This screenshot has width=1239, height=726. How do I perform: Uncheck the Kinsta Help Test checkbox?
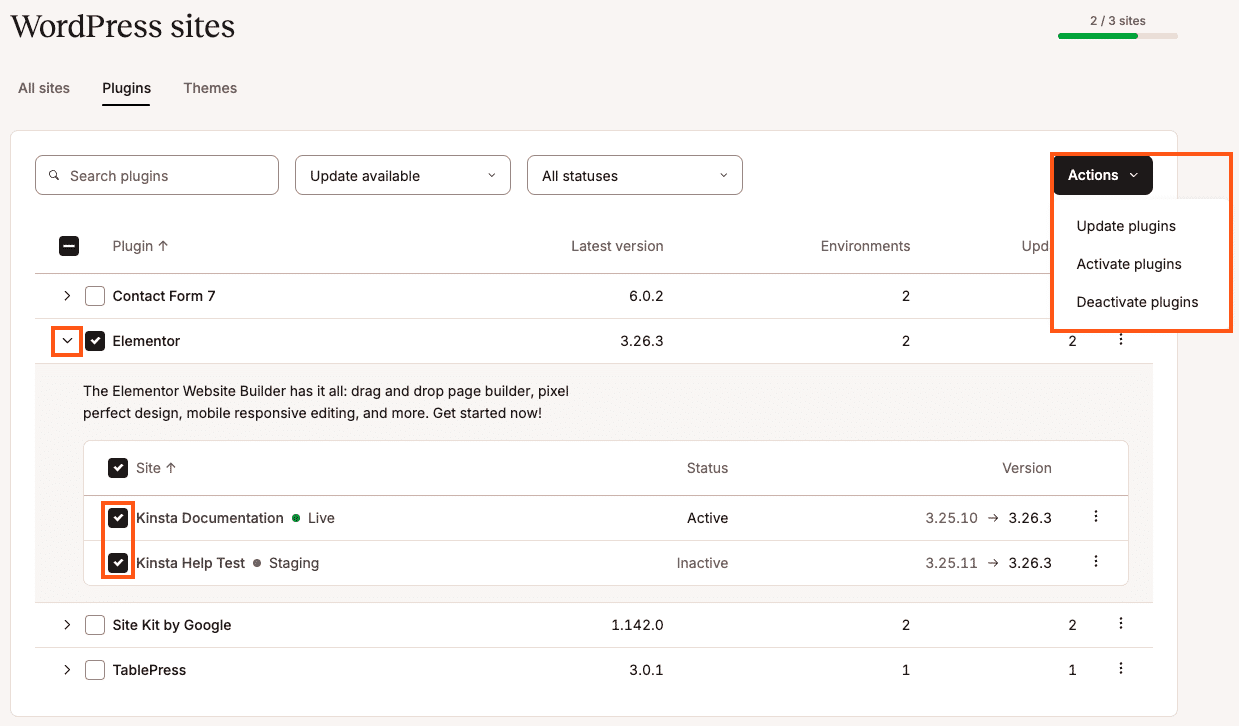pos(118,563)
